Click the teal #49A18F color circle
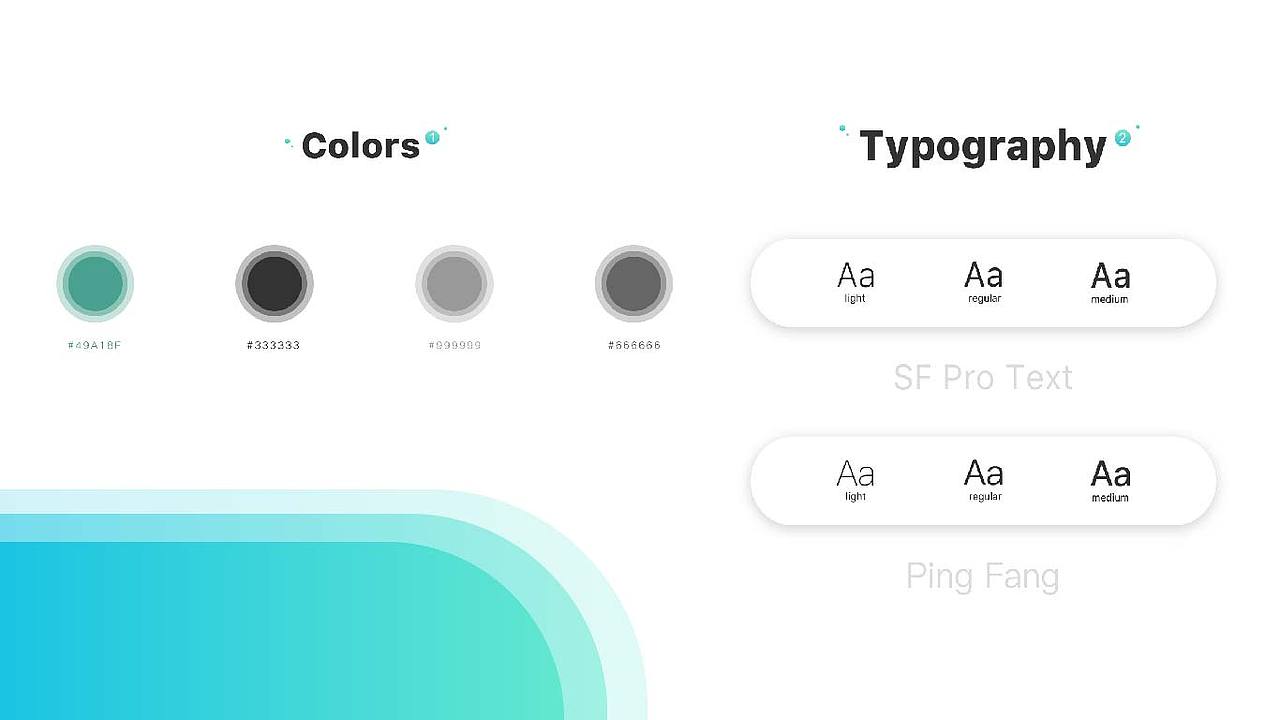 tap(95, 284)
